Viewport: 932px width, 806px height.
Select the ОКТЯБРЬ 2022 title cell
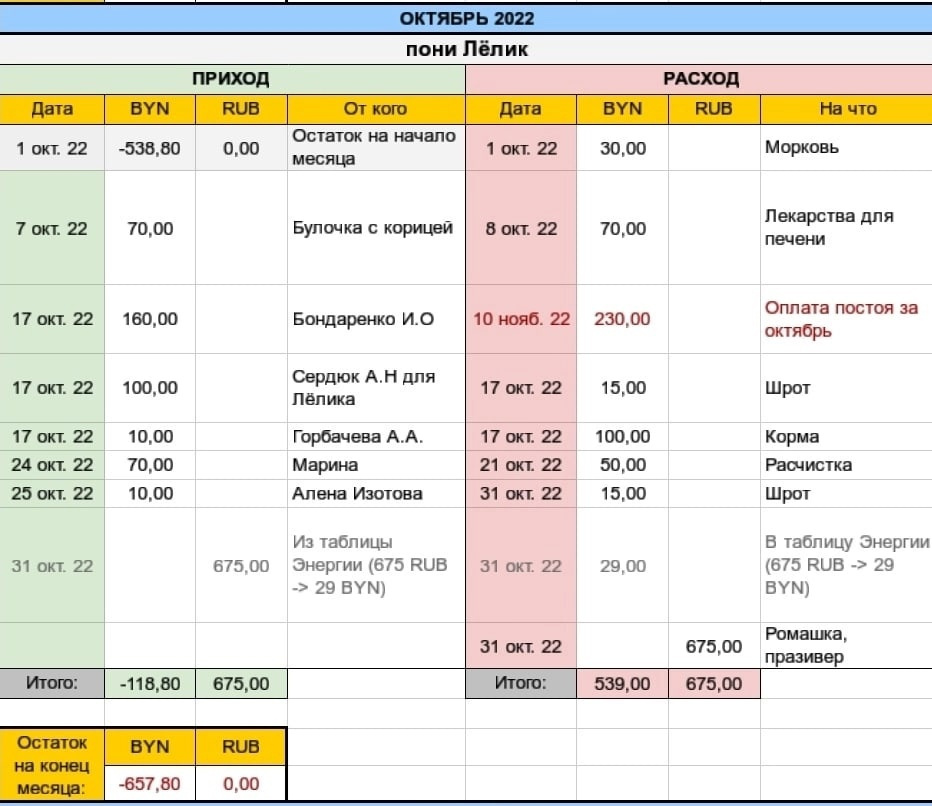click(466, 19)
